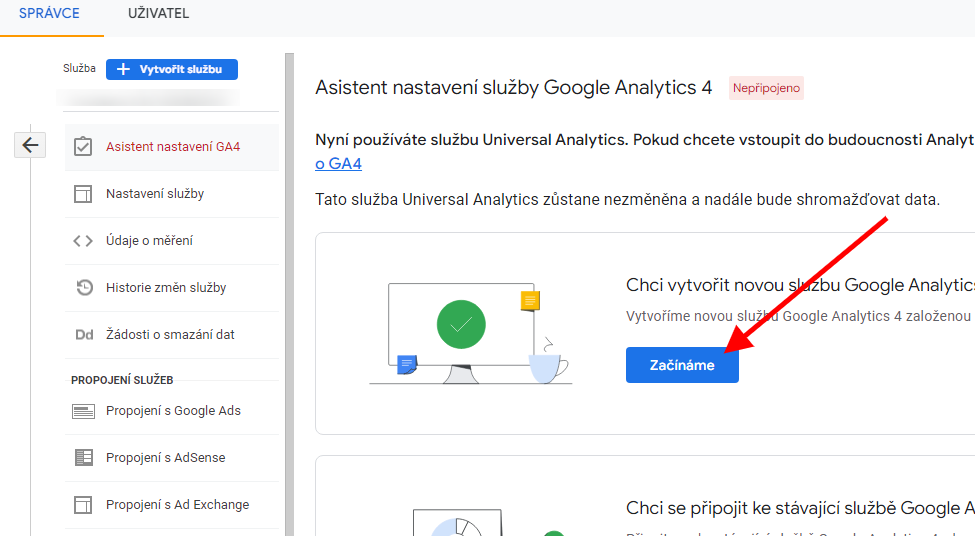975x536 pixels.
Task: Open the "o GA4" link
Action: 338,164
